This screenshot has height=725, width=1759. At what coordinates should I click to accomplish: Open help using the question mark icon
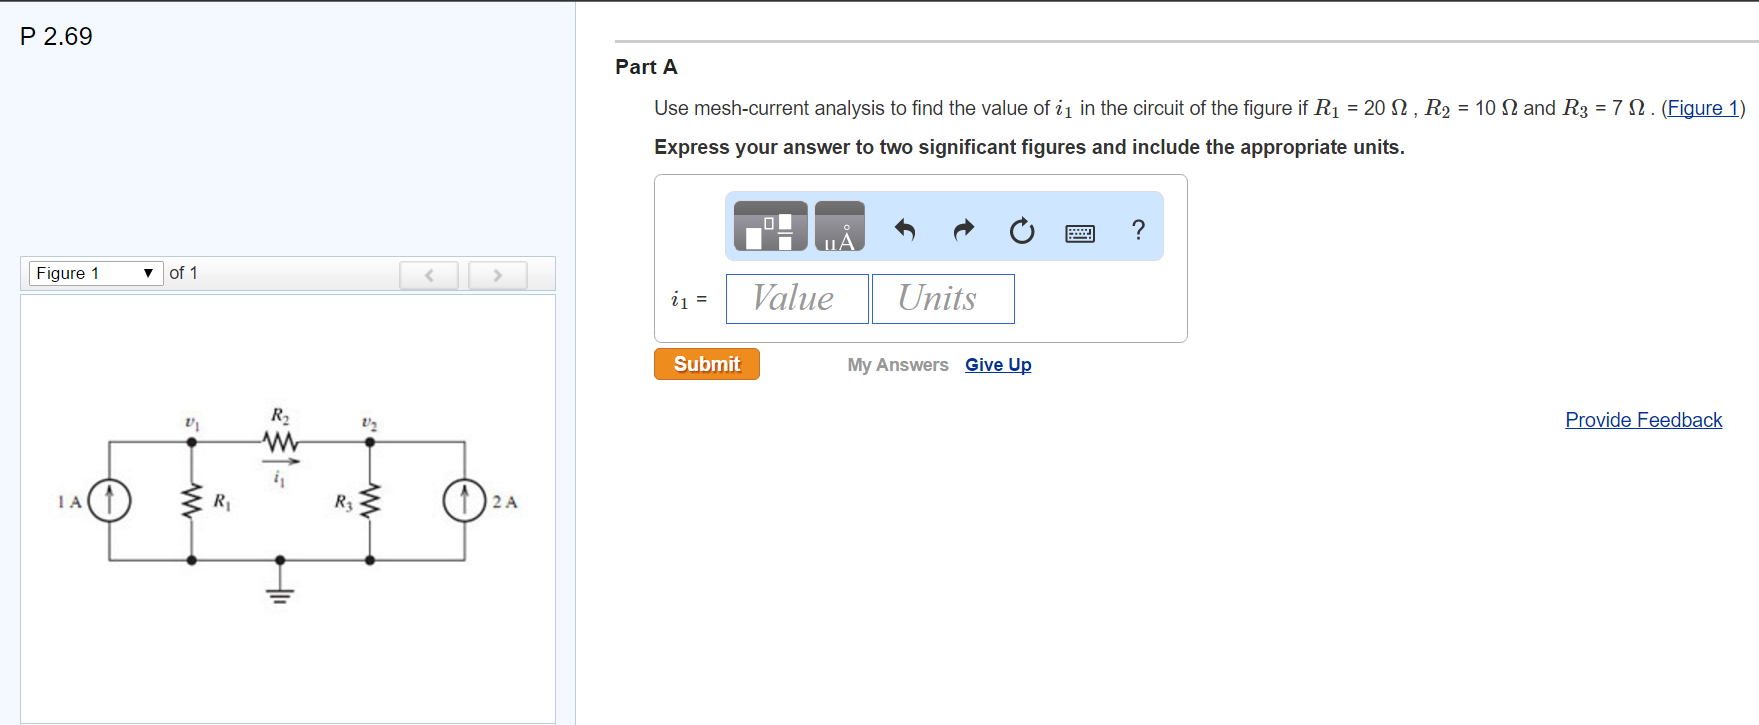pyautogui.click(x=1137, y=230)
